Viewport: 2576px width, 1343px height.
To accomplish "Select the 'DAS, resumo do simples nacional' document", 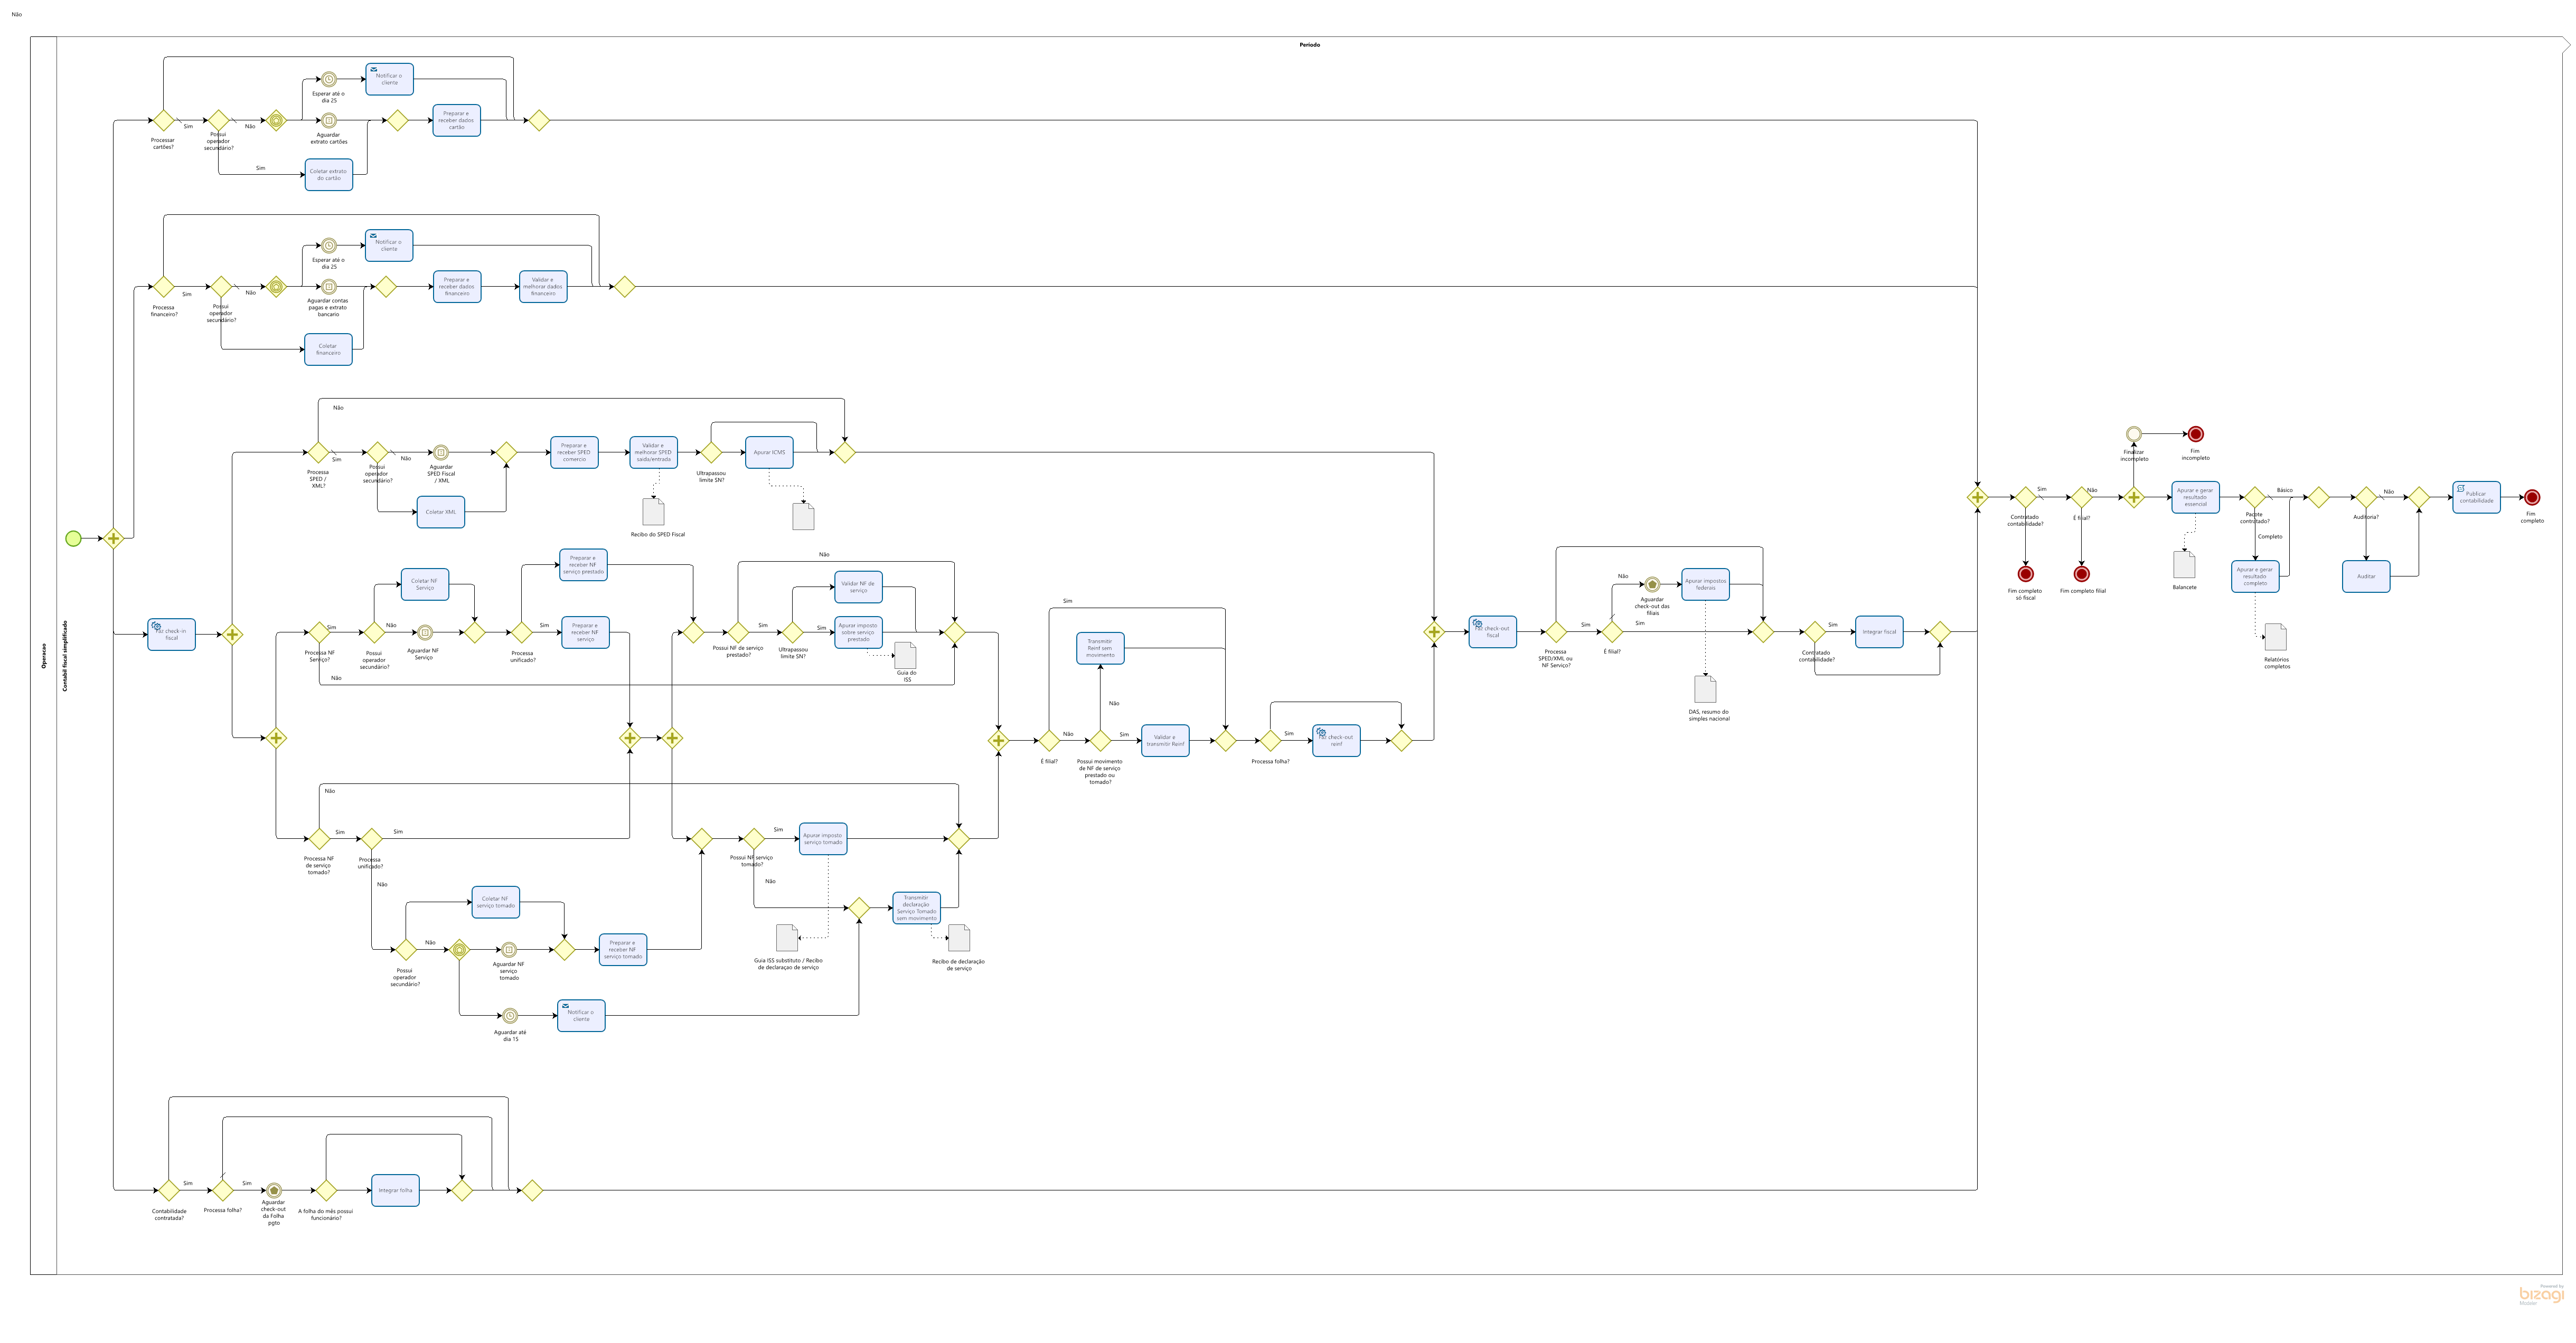I will 1706,689.
